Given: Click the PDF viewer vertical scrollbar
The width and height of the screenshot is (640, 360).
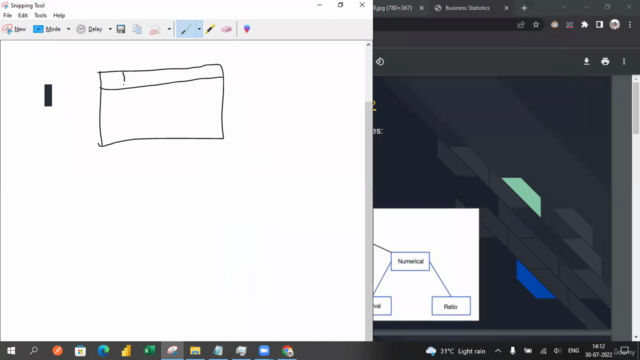Looking at the screenshot, I should (636, 108).
